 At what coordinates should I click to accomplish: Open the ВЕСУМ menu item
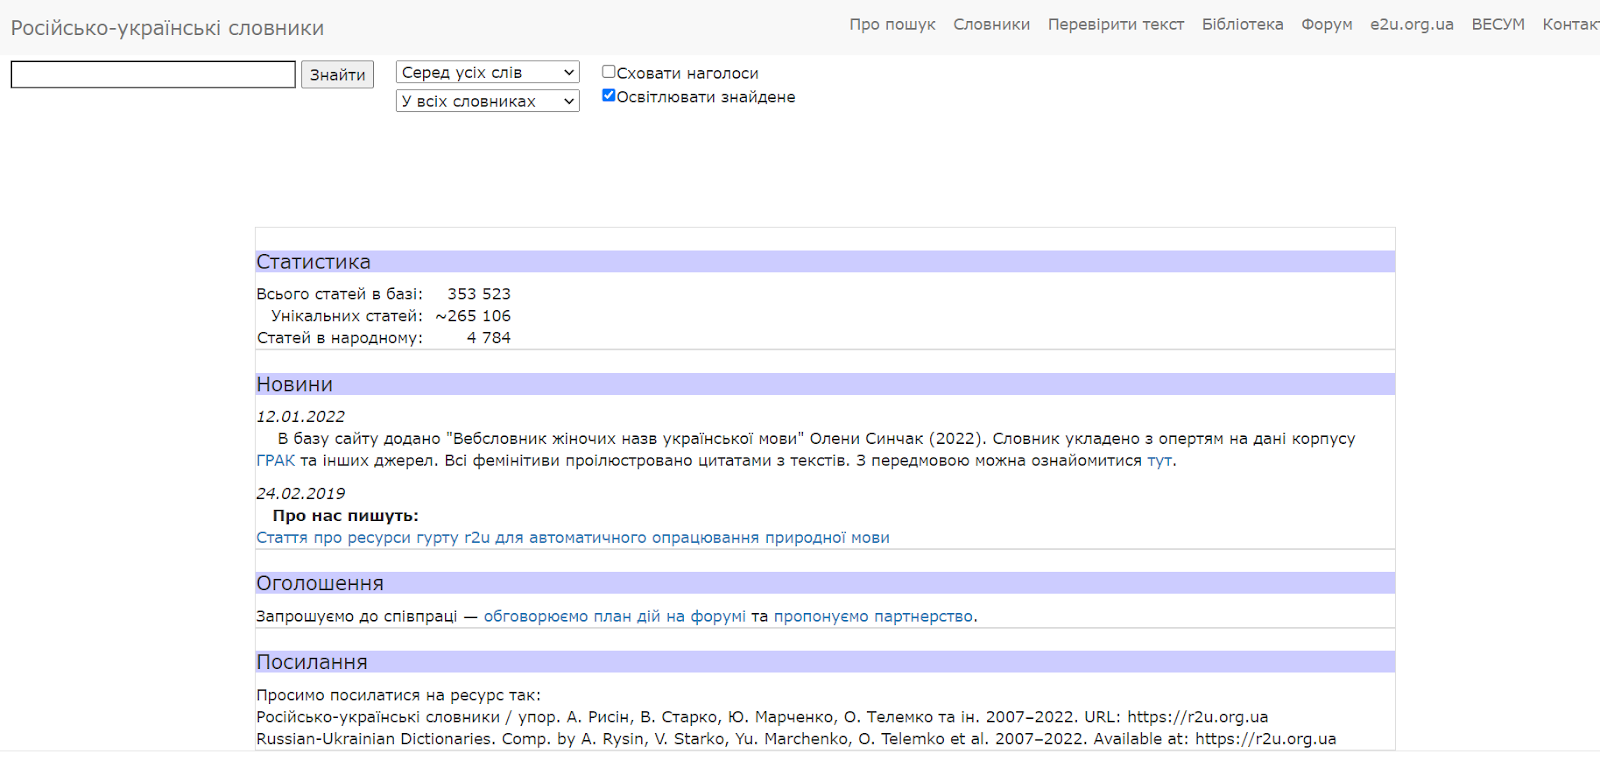[1497, 25]
